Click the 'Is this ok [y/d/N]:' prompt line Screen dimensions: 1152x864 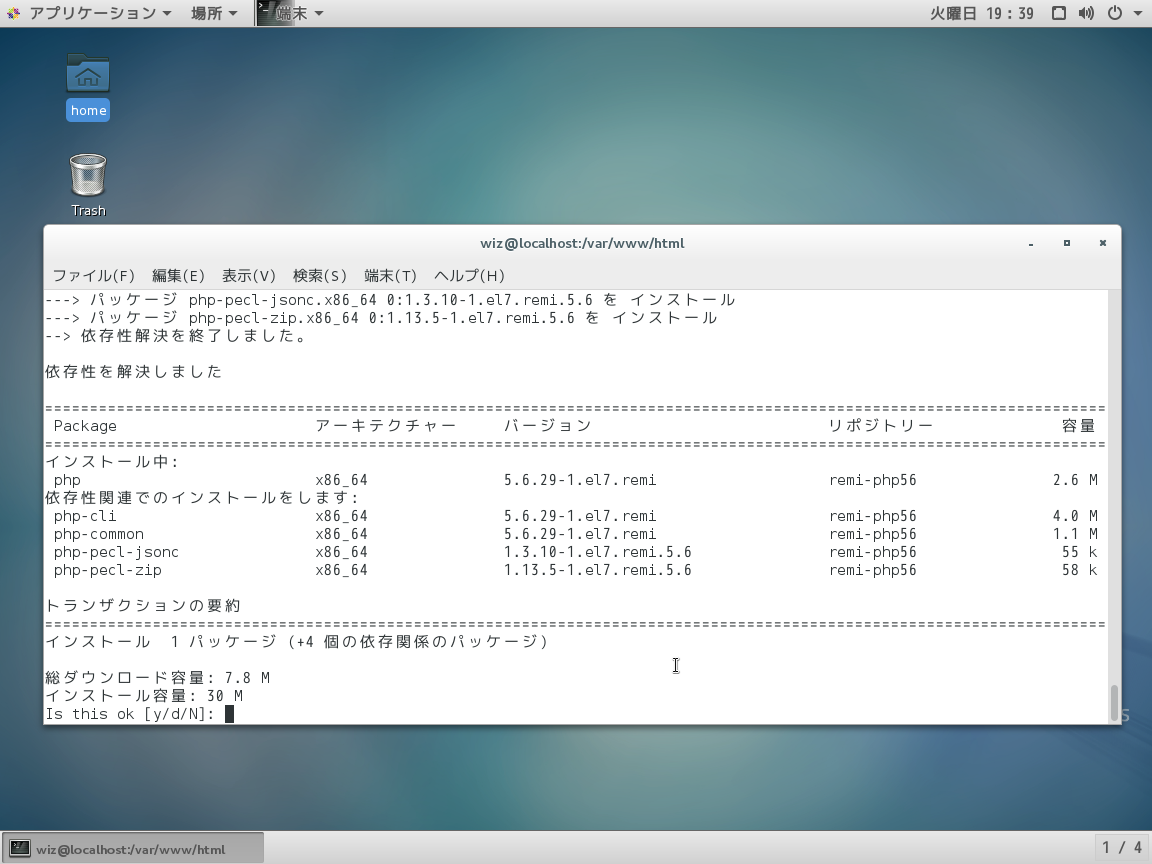[x=130, y=713]
